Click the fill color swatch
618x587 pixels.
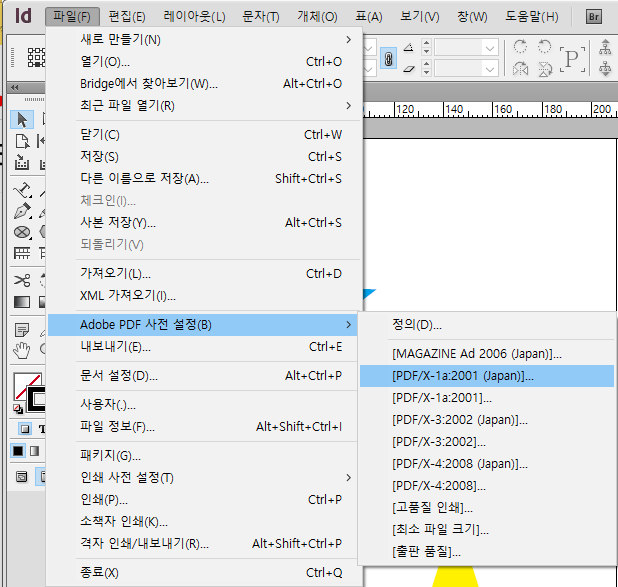coord(24,384)
